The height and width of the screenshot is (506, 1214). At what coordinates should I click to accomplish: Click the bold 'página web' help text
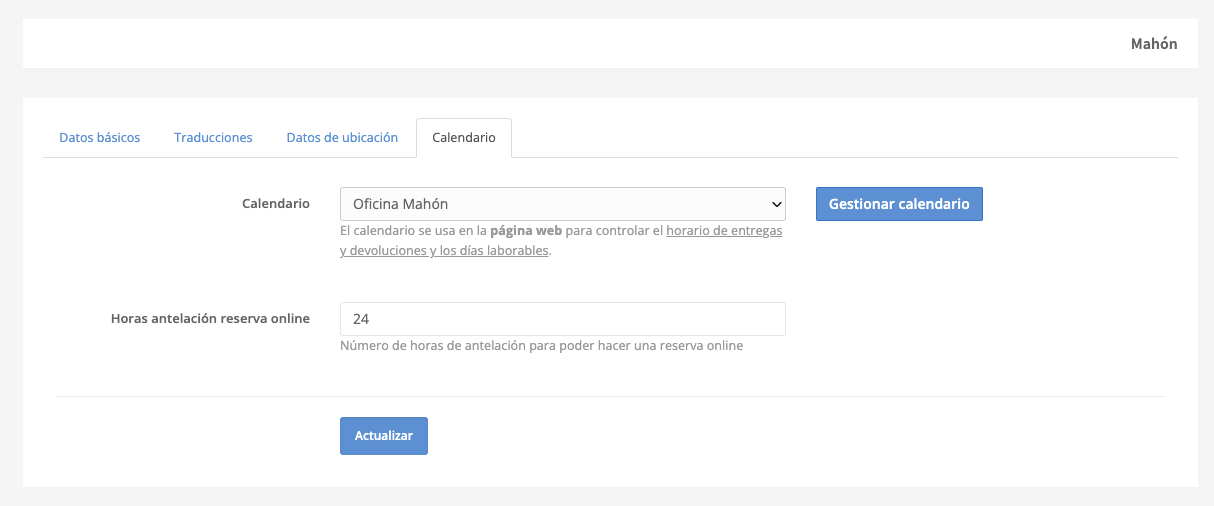point(525,230)
